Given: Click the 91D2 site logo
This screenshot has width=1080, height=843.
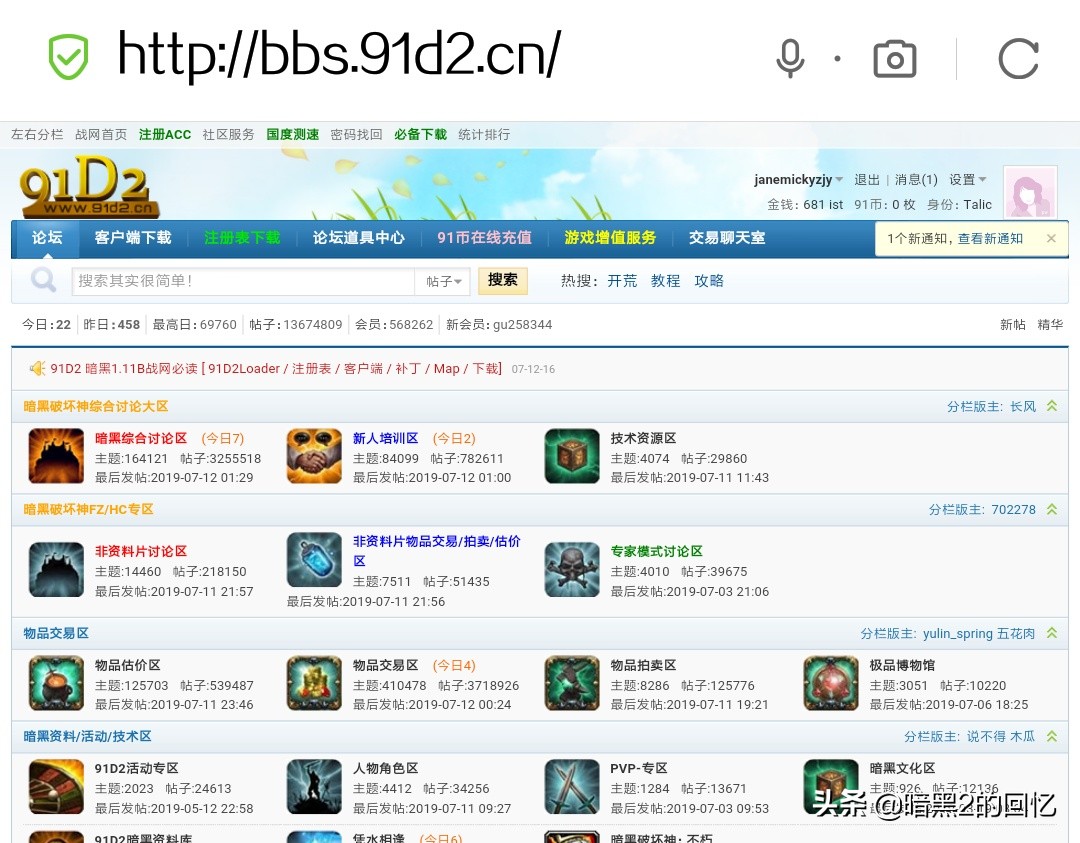Looking at the screenshot, I should tap(88, 187).
